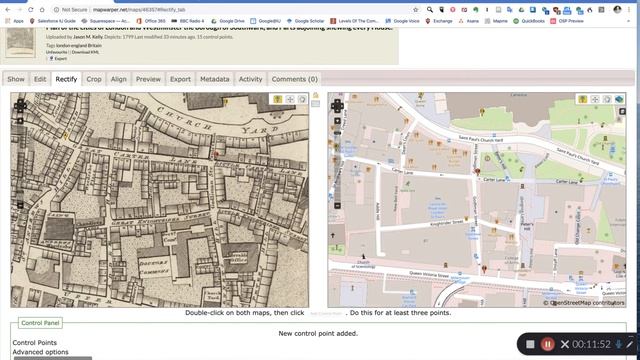Screen dimensions: 640x360
Task: Click the Download KML link
Action: 85,52
